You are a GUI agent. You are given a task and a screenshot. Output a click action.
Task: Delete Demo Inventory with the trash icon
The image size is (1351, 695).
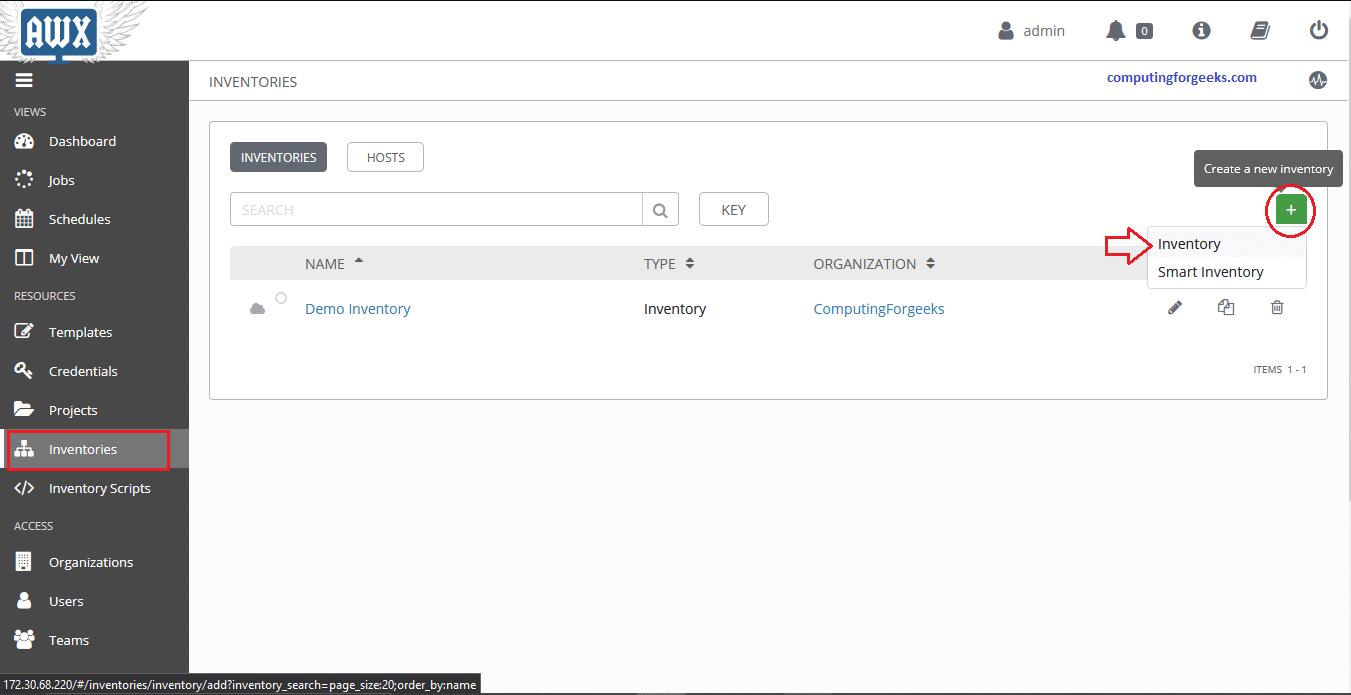(x=1277, y=307)
